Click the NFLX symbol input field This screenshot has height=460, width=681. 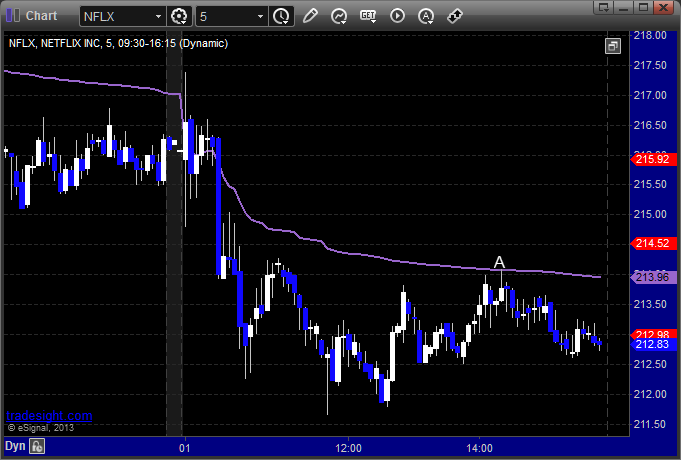pos(117,17)
